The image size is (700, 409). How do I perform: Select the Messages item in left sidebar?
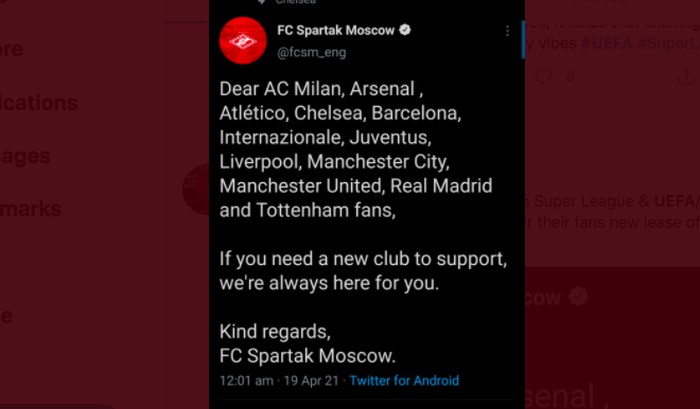(25, 156)
